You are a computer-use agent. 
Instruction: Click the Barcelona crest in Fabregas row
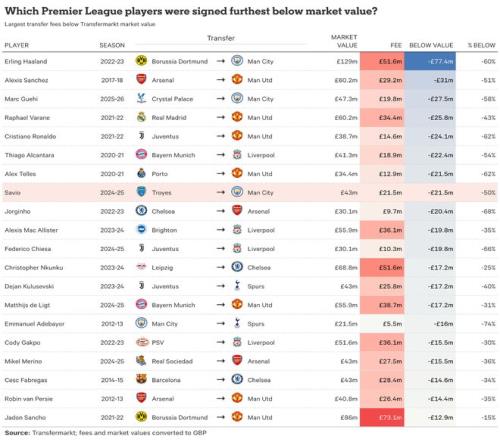[141, 379]
